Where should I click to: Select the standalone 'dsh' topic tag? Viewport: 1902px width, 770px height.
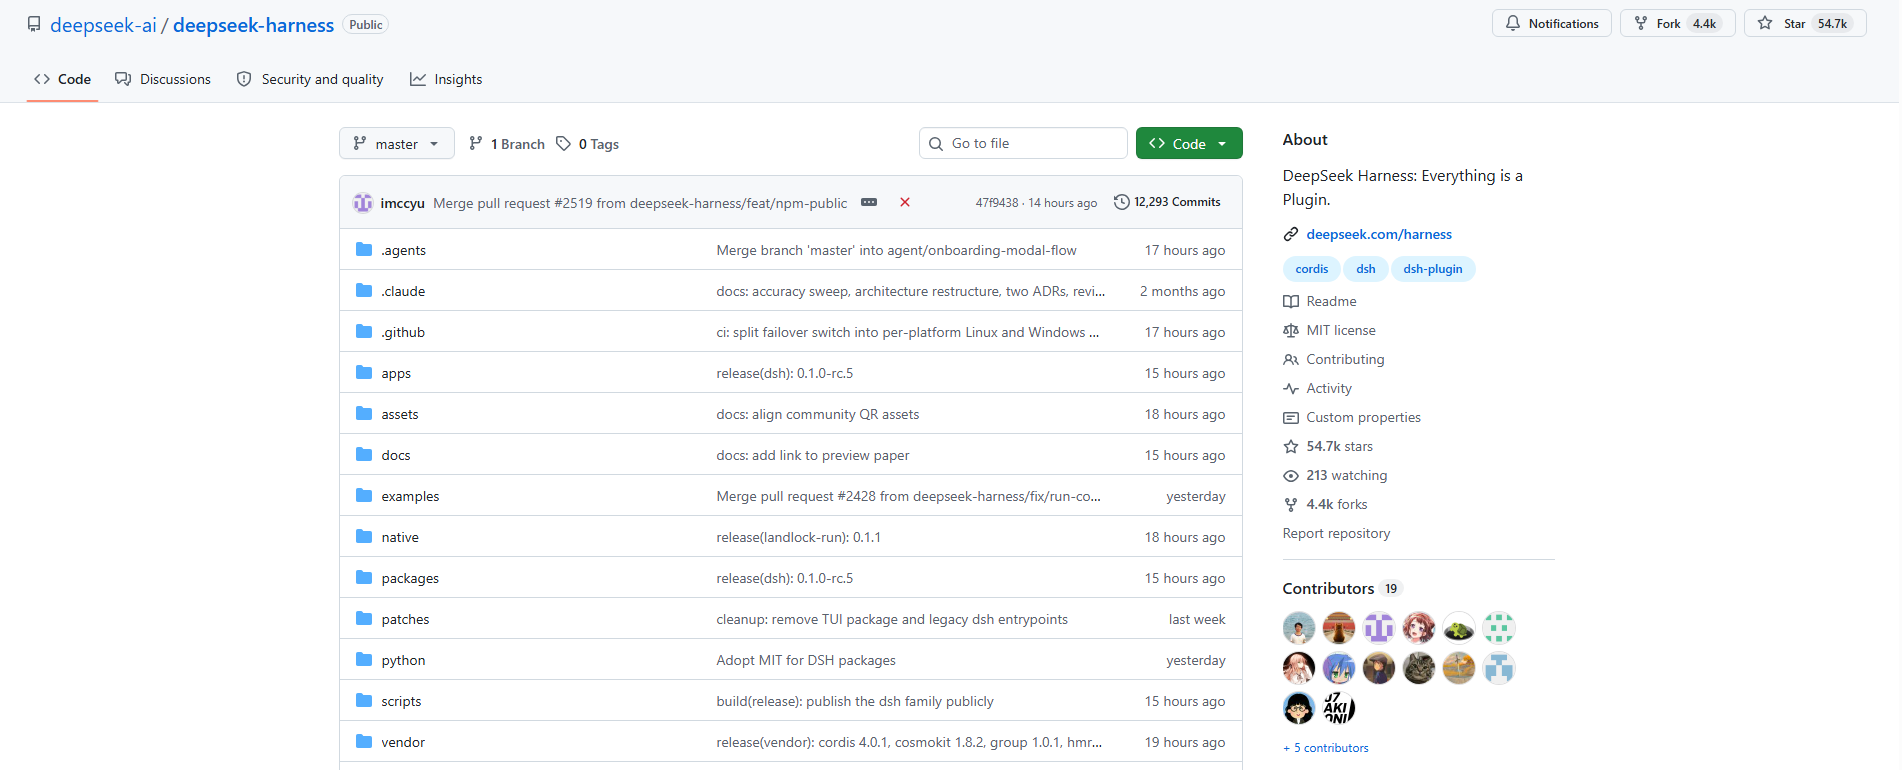click(1366, 269)
